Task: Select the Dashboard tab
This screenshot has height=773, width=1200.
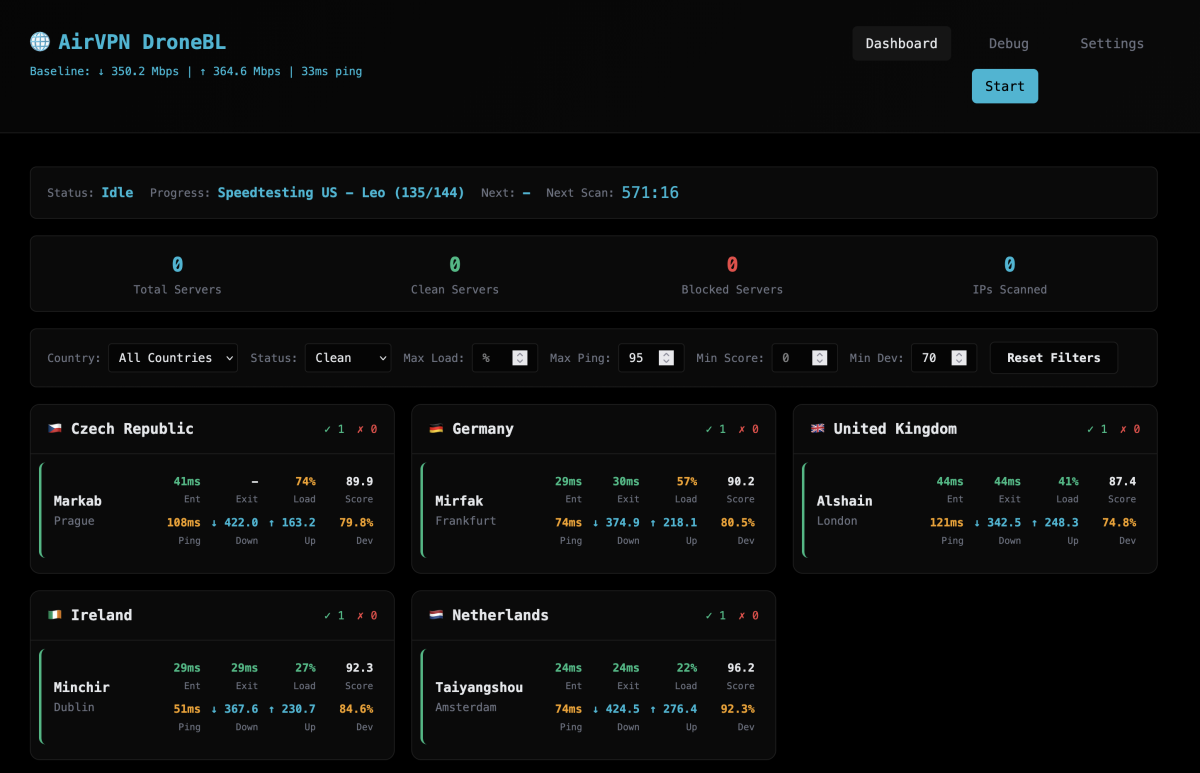Action: pyautogui.click(x=901, y=44)
